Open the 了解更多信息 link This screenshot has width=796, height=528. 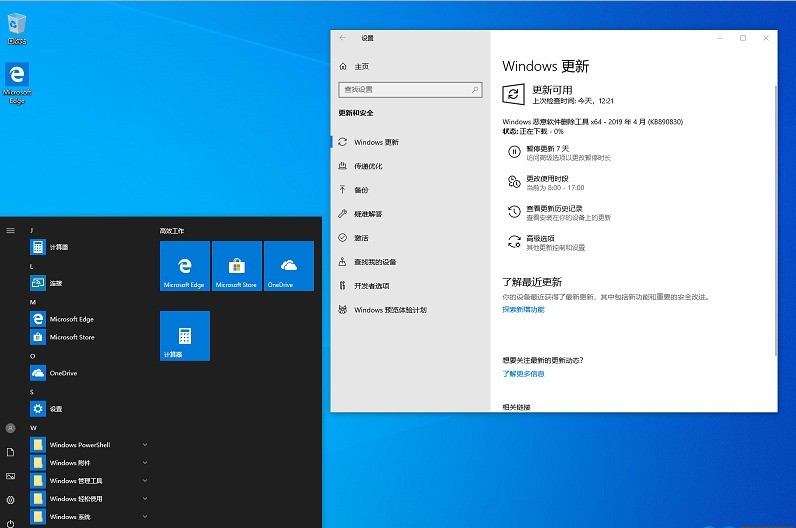(523, 374)
